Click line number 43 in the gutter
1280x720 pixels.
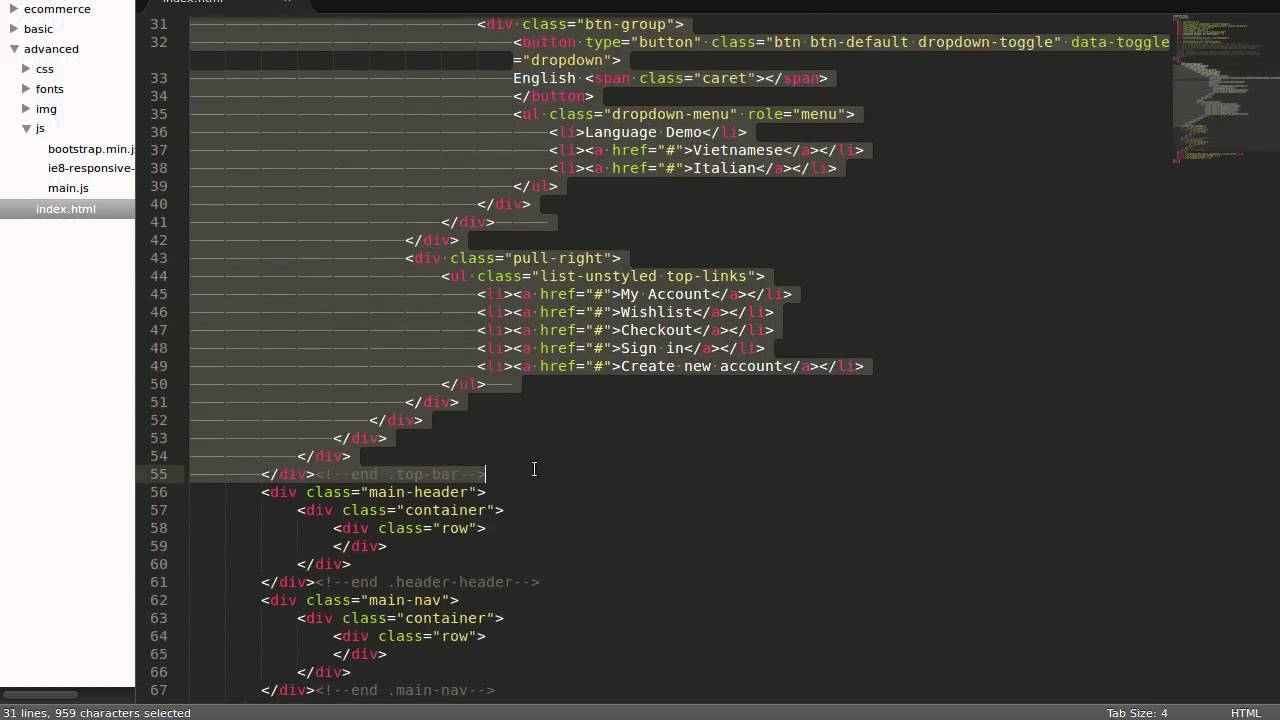(x=158, y=258)
